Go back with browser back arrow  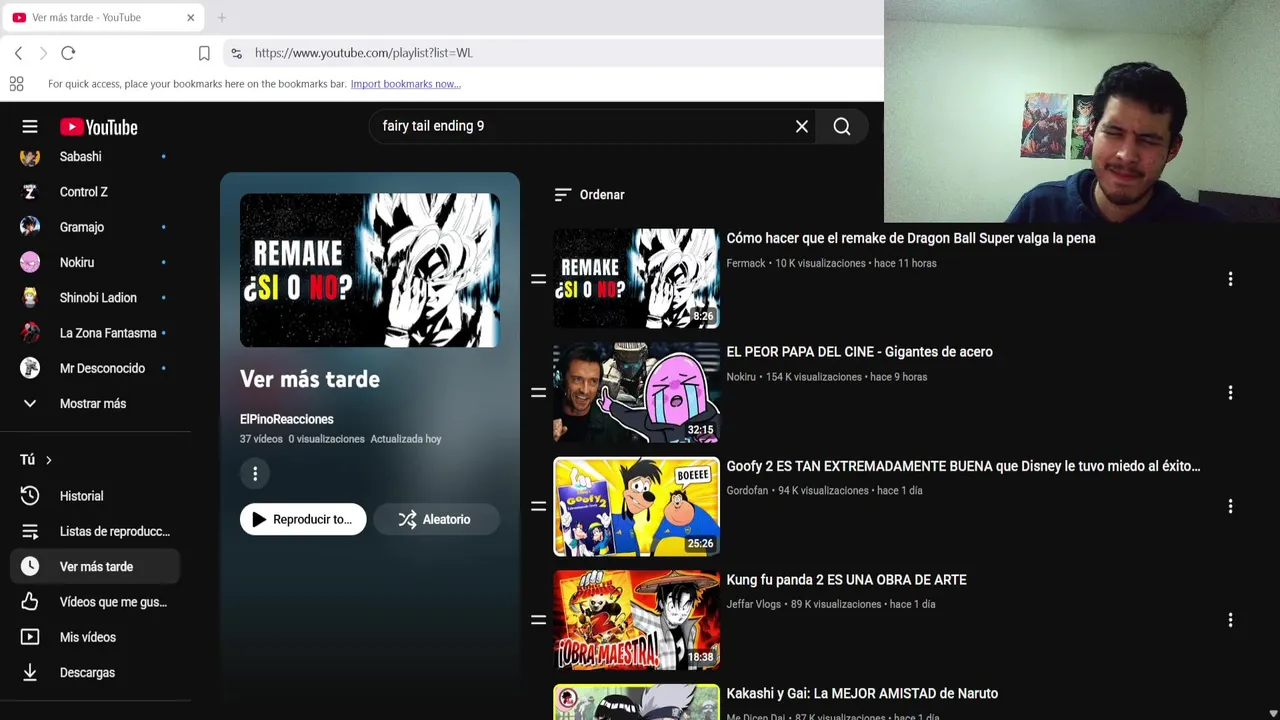tap(18, 53)
